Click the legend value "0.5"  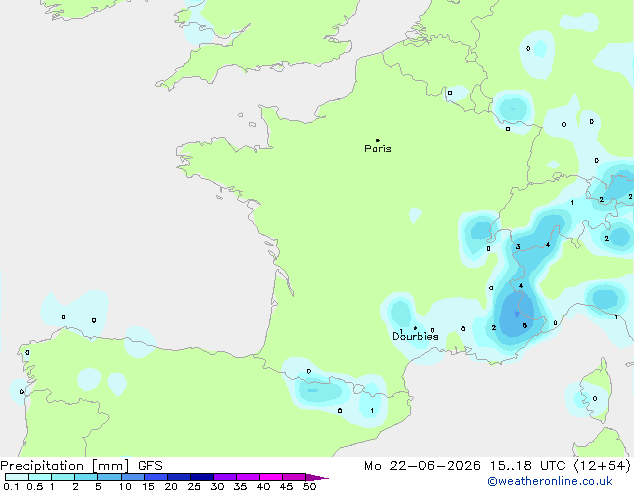35,486
